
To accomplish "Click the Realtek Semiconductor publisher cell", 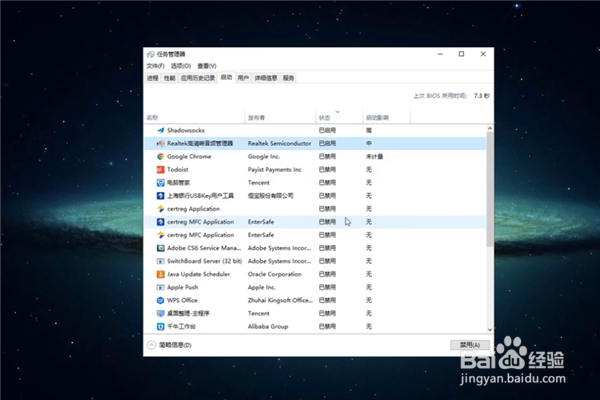I will coord(279,144).
